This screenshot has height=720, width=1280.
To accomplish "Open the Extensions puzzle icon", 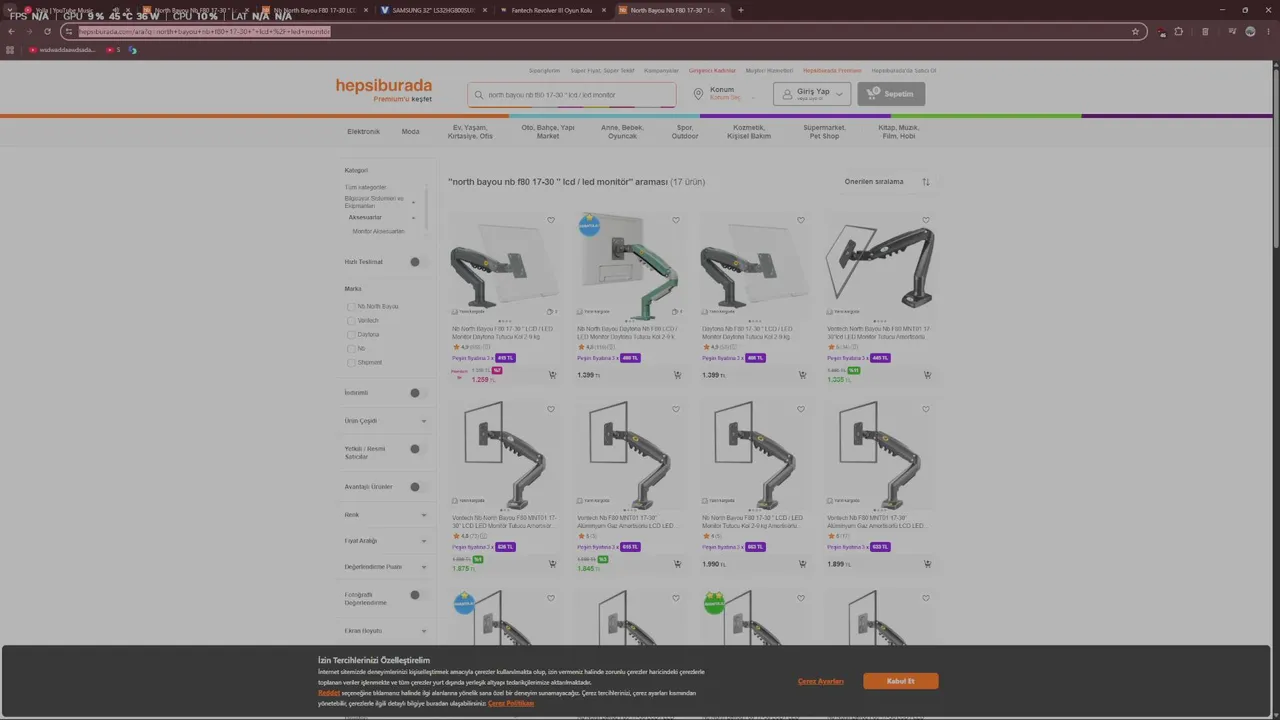I will tap(1178, 31).
